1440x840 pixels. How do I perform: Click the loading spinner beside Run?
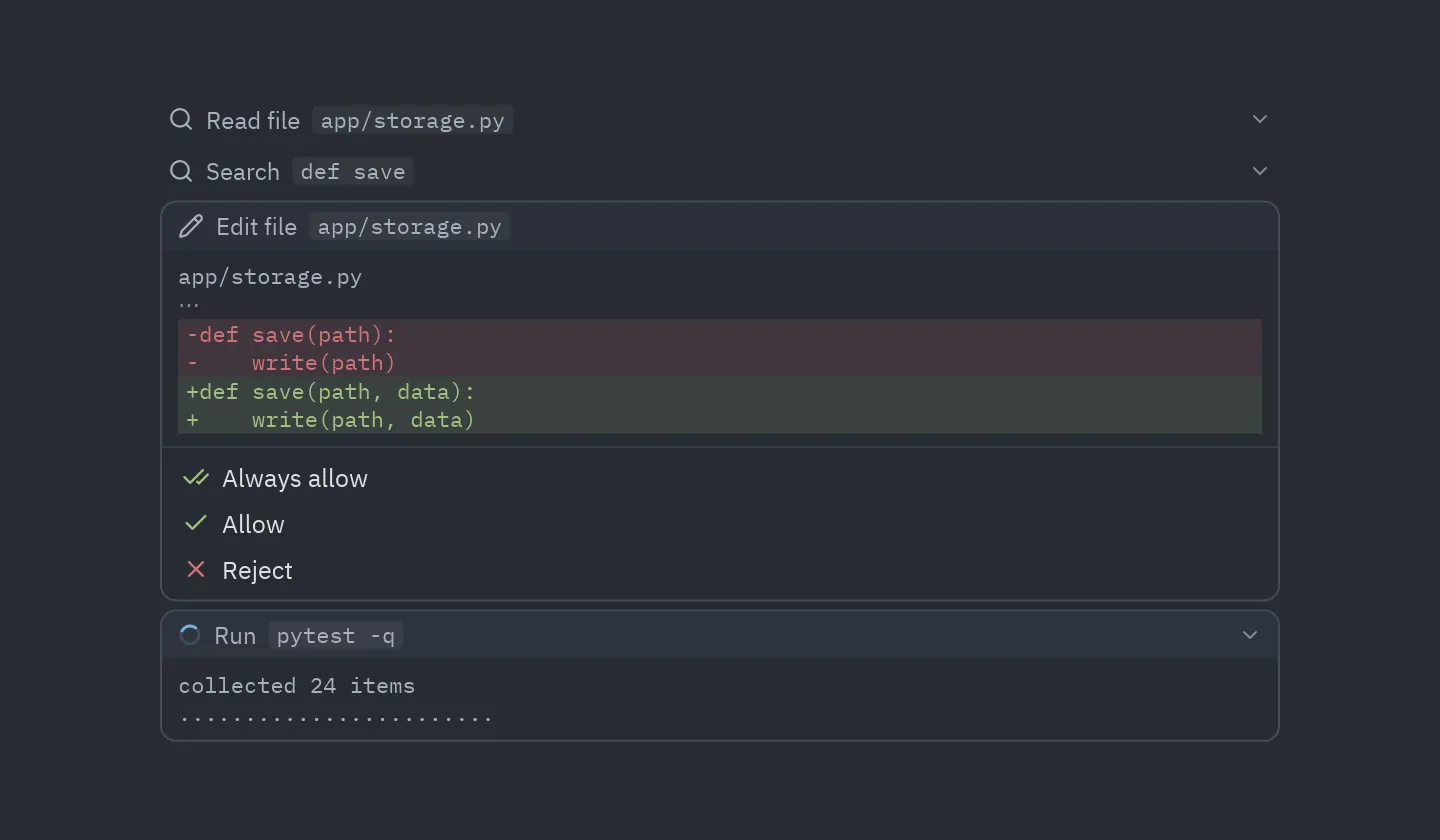(x=189, y=635)
